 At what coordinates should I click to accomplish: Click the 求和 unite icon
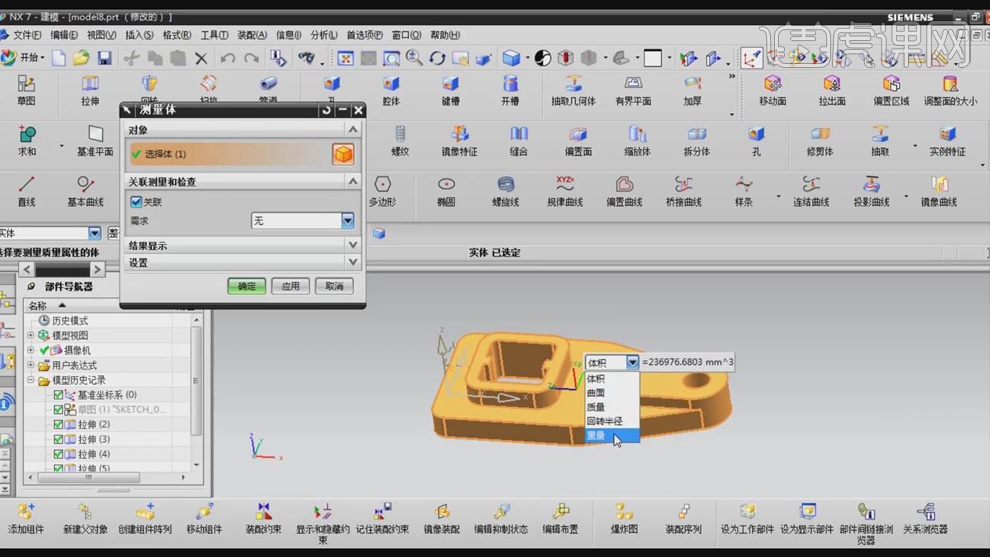pyautogui.click(x=27, y=141)
